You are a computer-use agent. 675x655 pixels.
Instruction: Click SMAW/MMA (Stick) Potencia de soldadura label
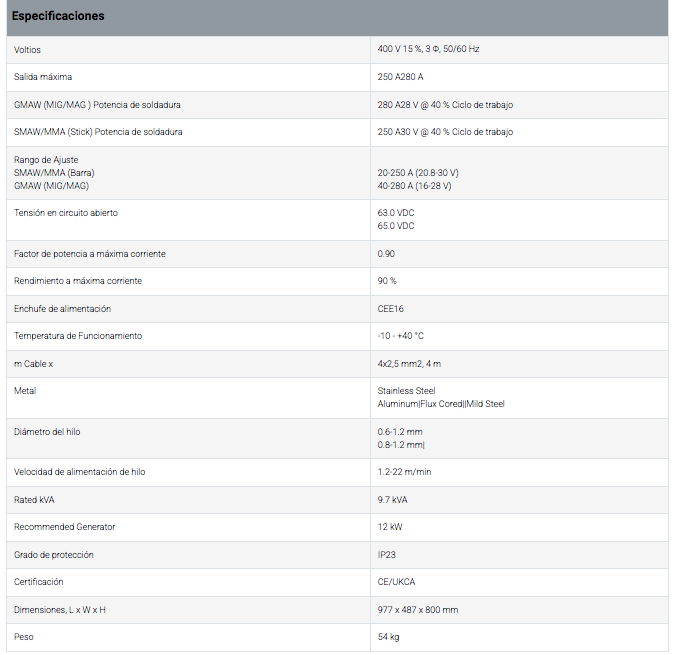click(x=98, y=132)
